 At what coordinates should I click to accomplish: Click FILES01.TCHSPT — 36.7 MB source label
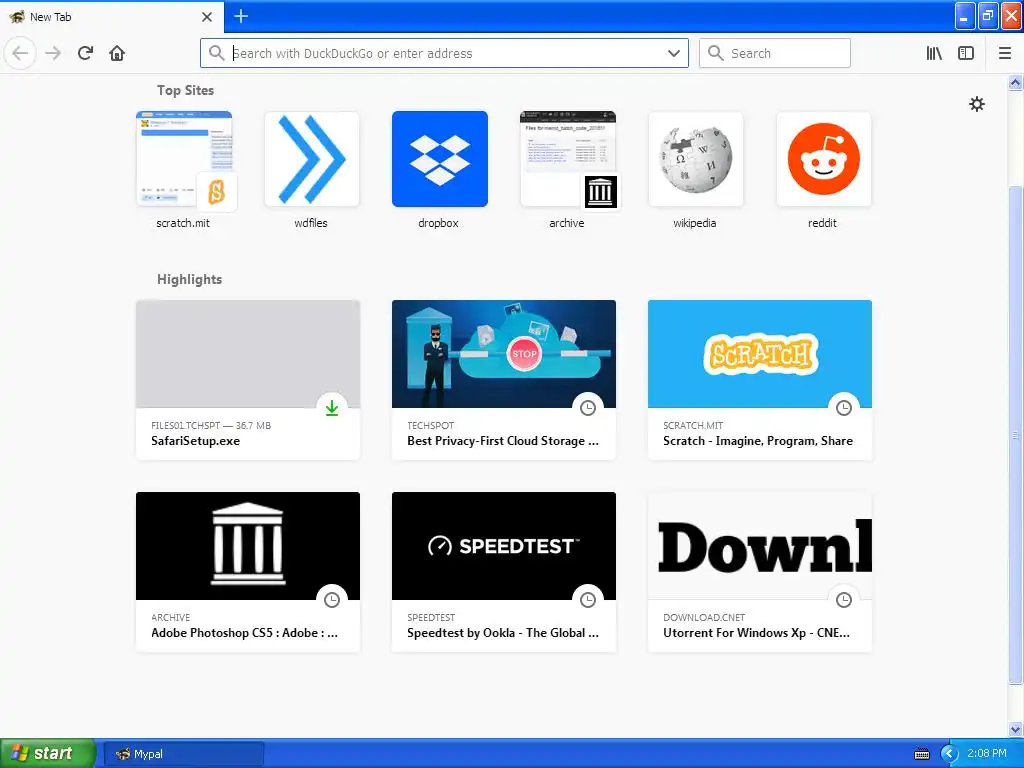(211, 425)
